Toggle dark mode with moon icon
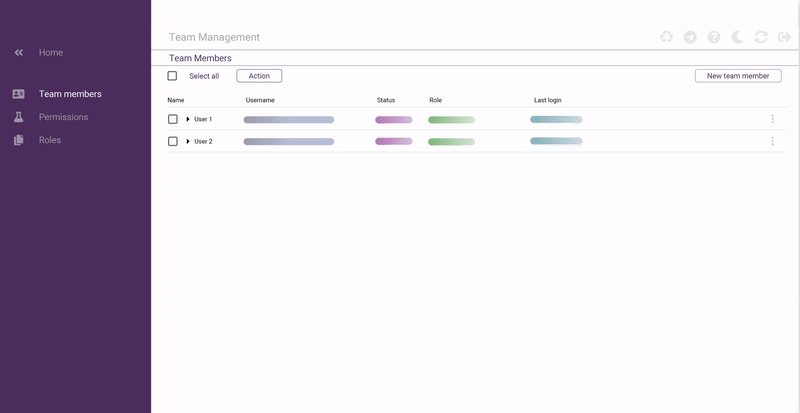 click(738, 37)
